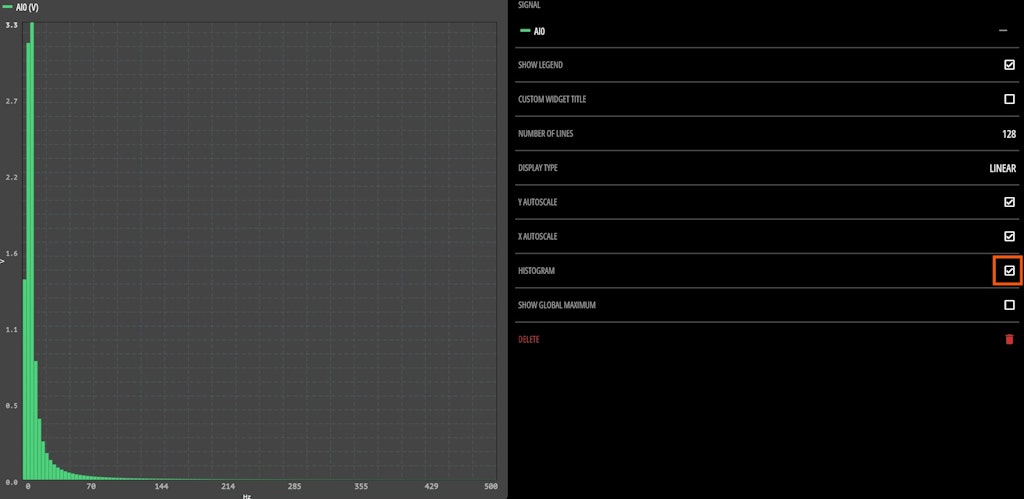
Task: Enable the Custom Widget Title checkbox
Action: coord(1009,99)
